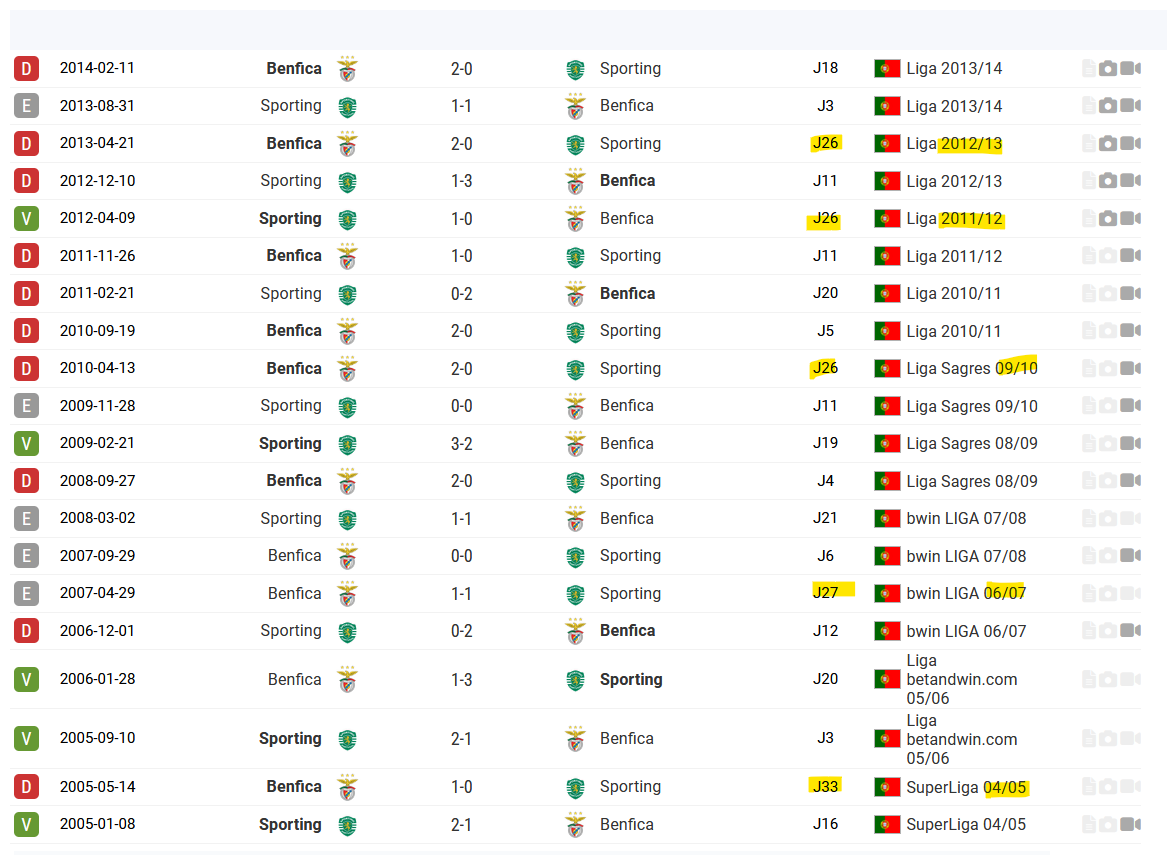
Task: Open Liga betandwin.com 05/06 in the 2006-01-28 row
Action: pyautogui.click(x=962, y=679)
